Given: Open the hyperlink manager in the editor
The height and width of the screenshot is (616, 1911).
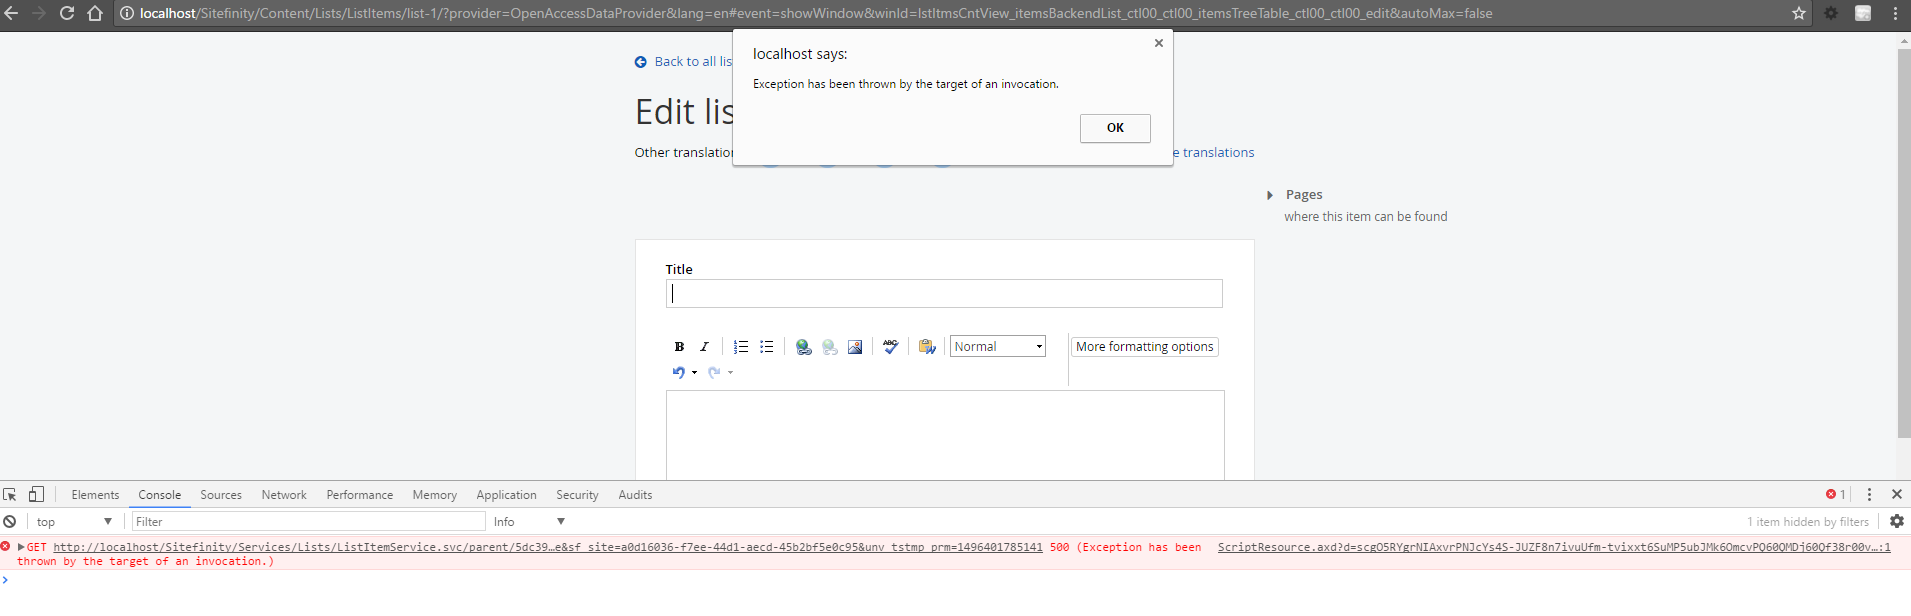Looking at the screenshot, I should point(803,347).
